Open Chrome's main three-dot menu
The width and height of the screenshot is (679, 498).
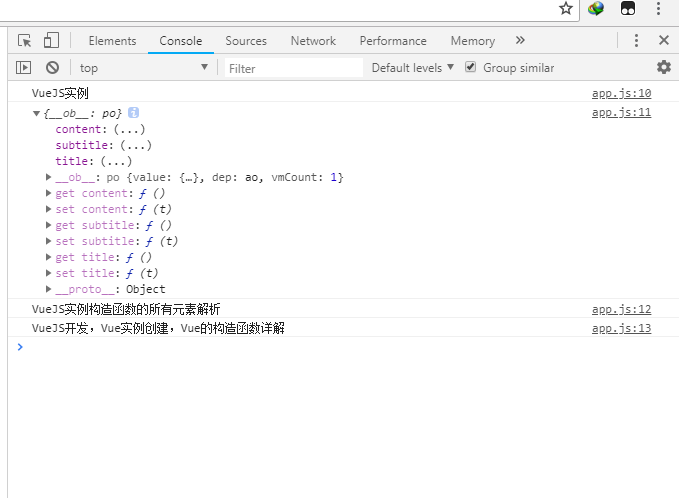[x=658, y=8]
